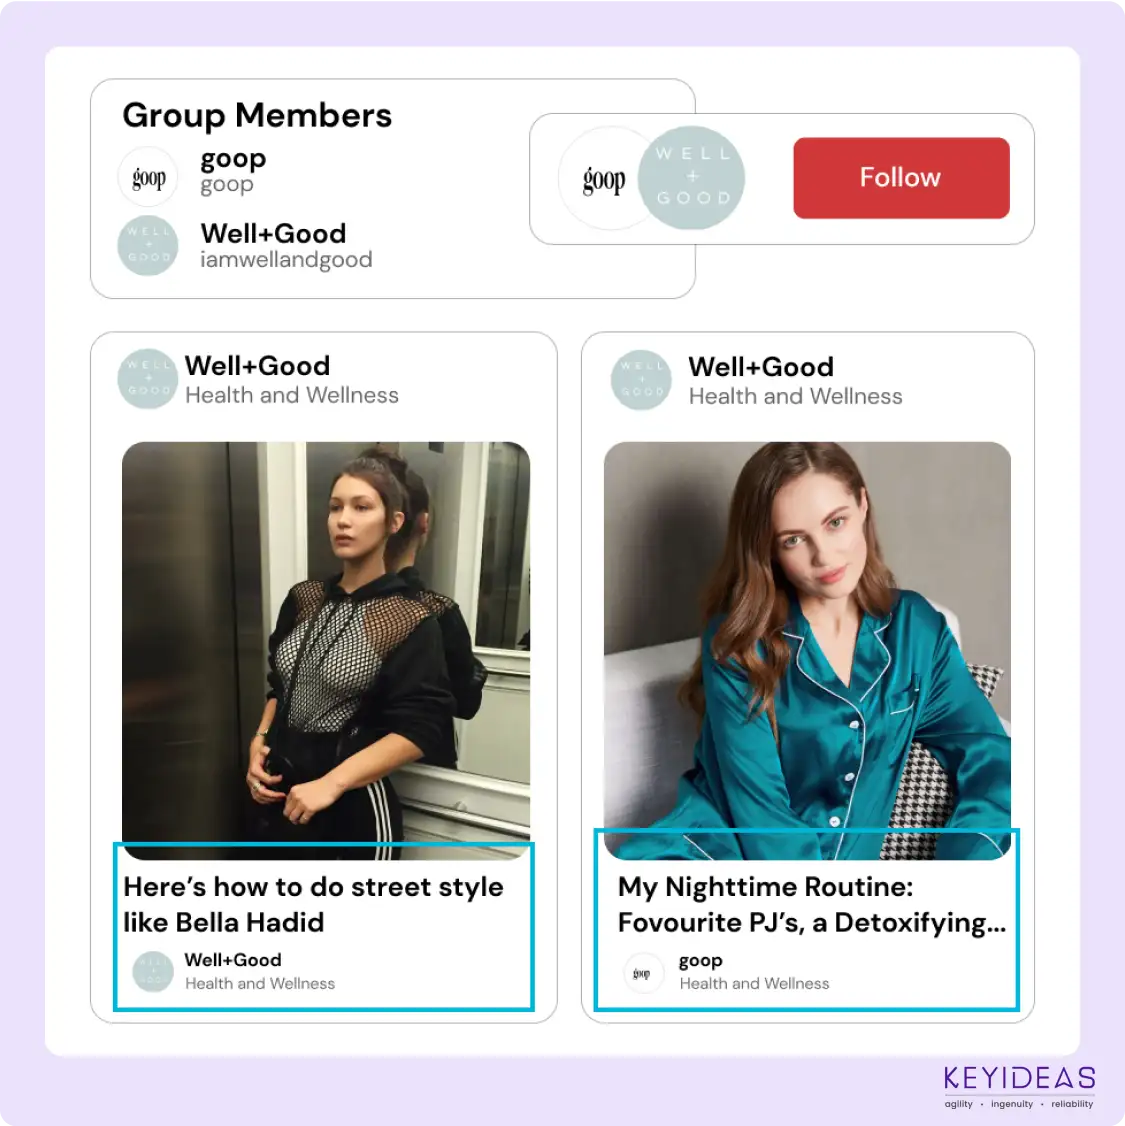Screen dimensions: 1125x1126
Task: Click the red Follow button
Action: pyautogui.click(x=900, y=178)
